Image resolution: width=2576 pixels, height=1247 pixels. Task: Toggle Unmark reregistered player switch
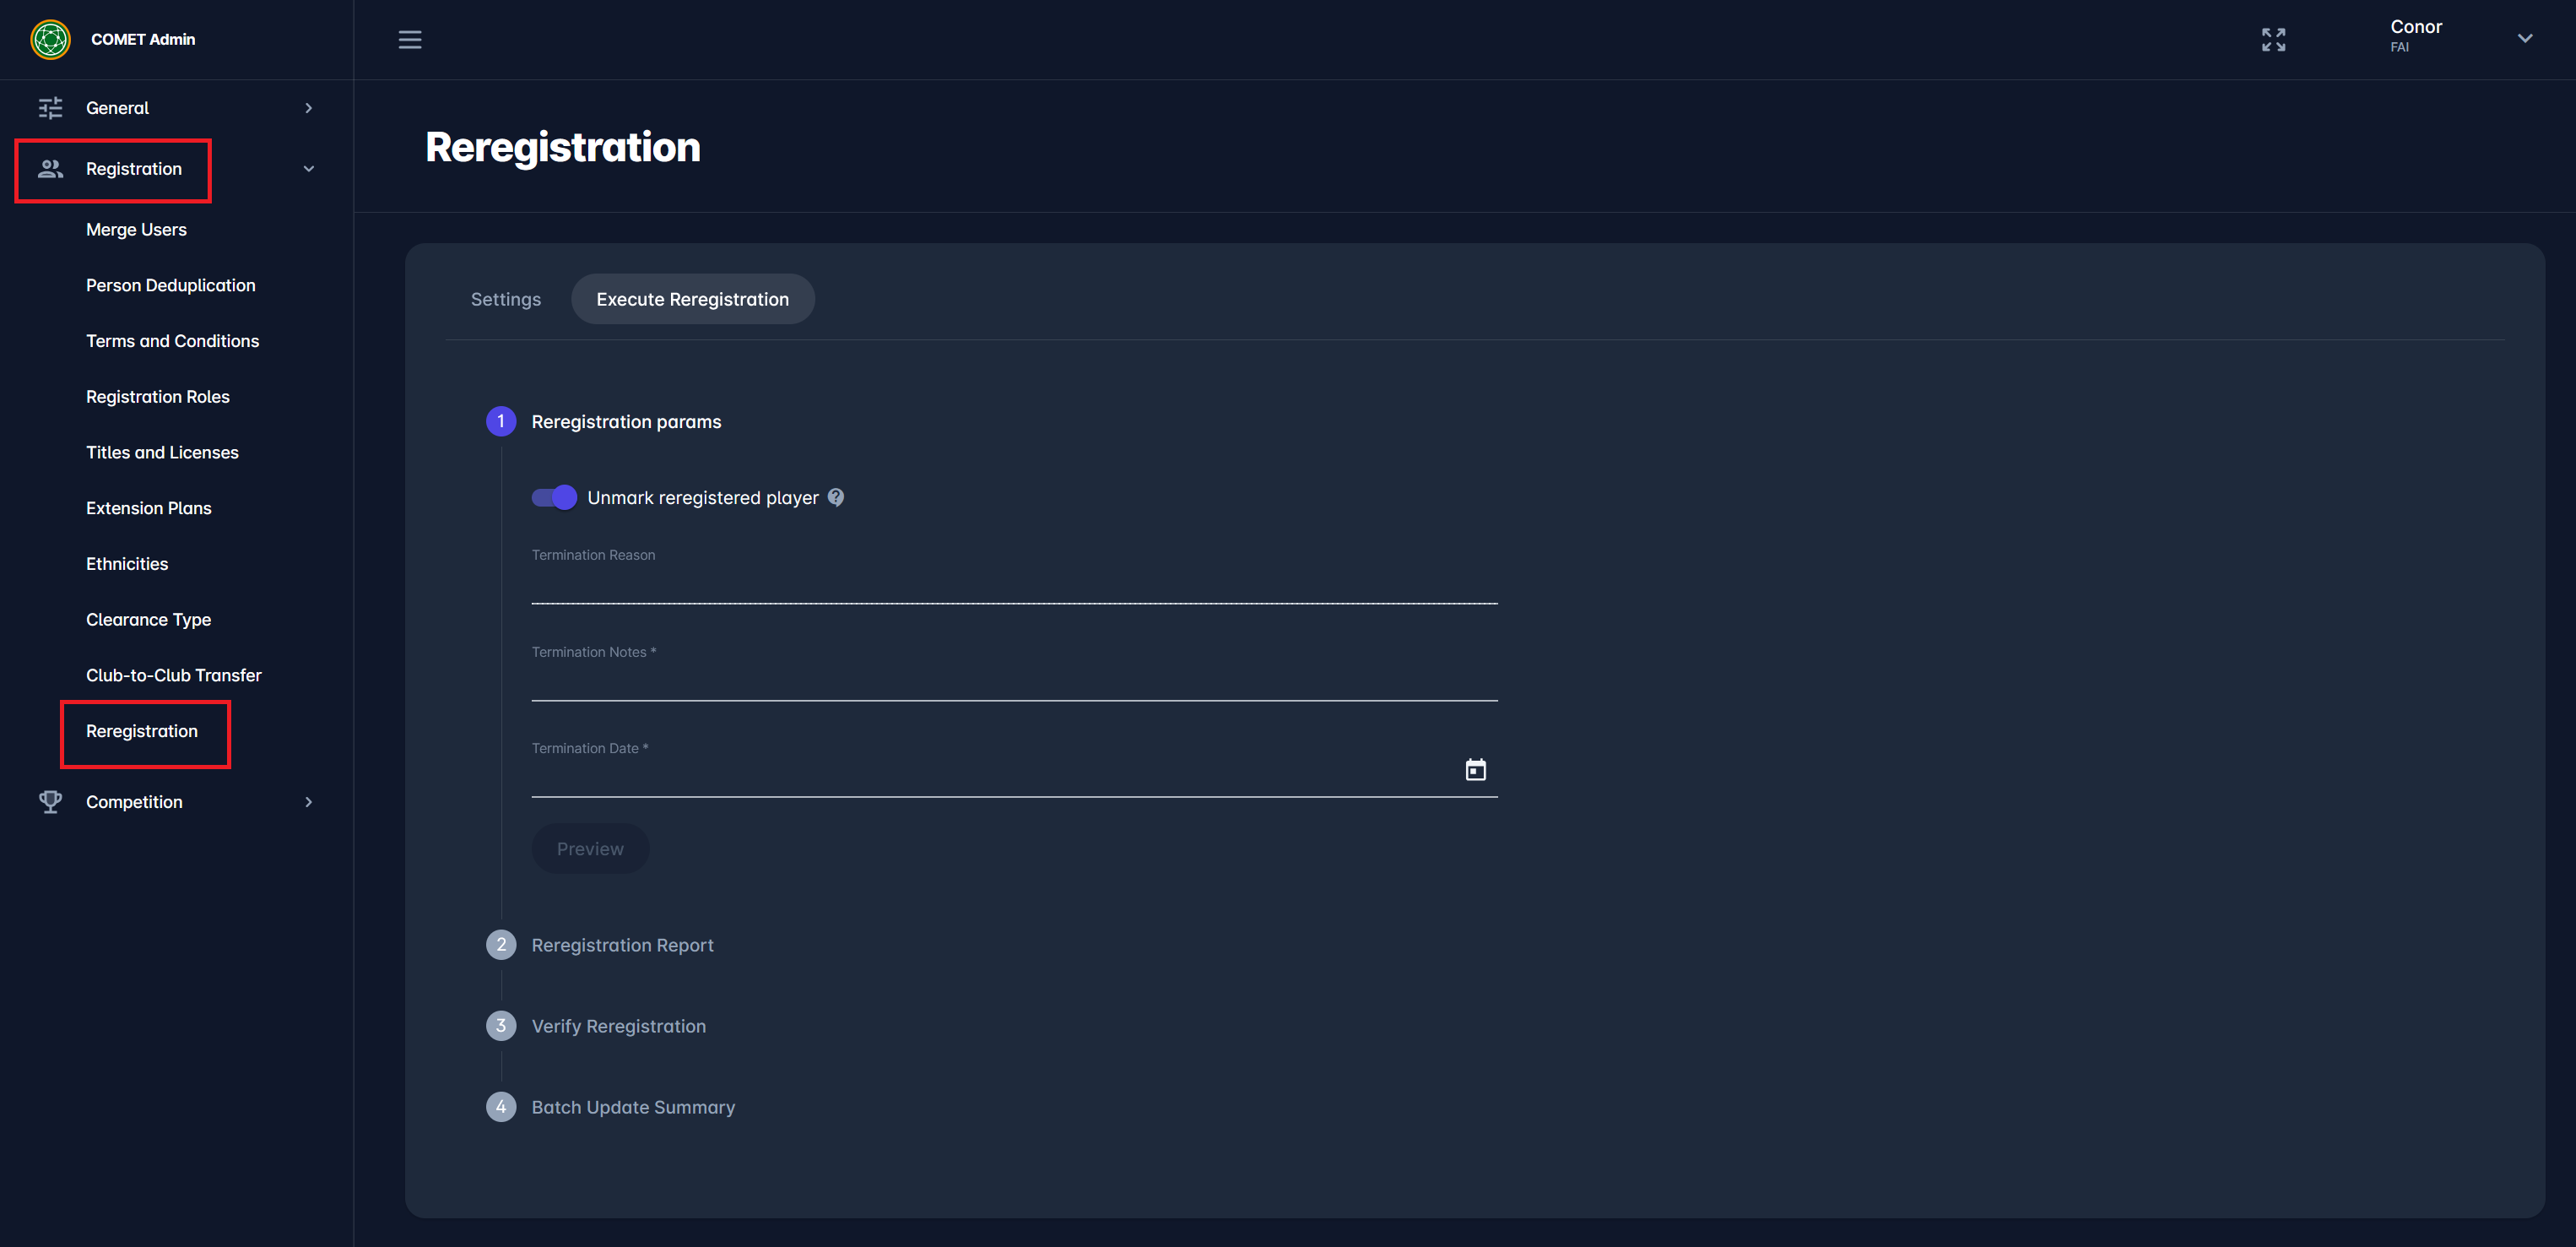(554, 497)
